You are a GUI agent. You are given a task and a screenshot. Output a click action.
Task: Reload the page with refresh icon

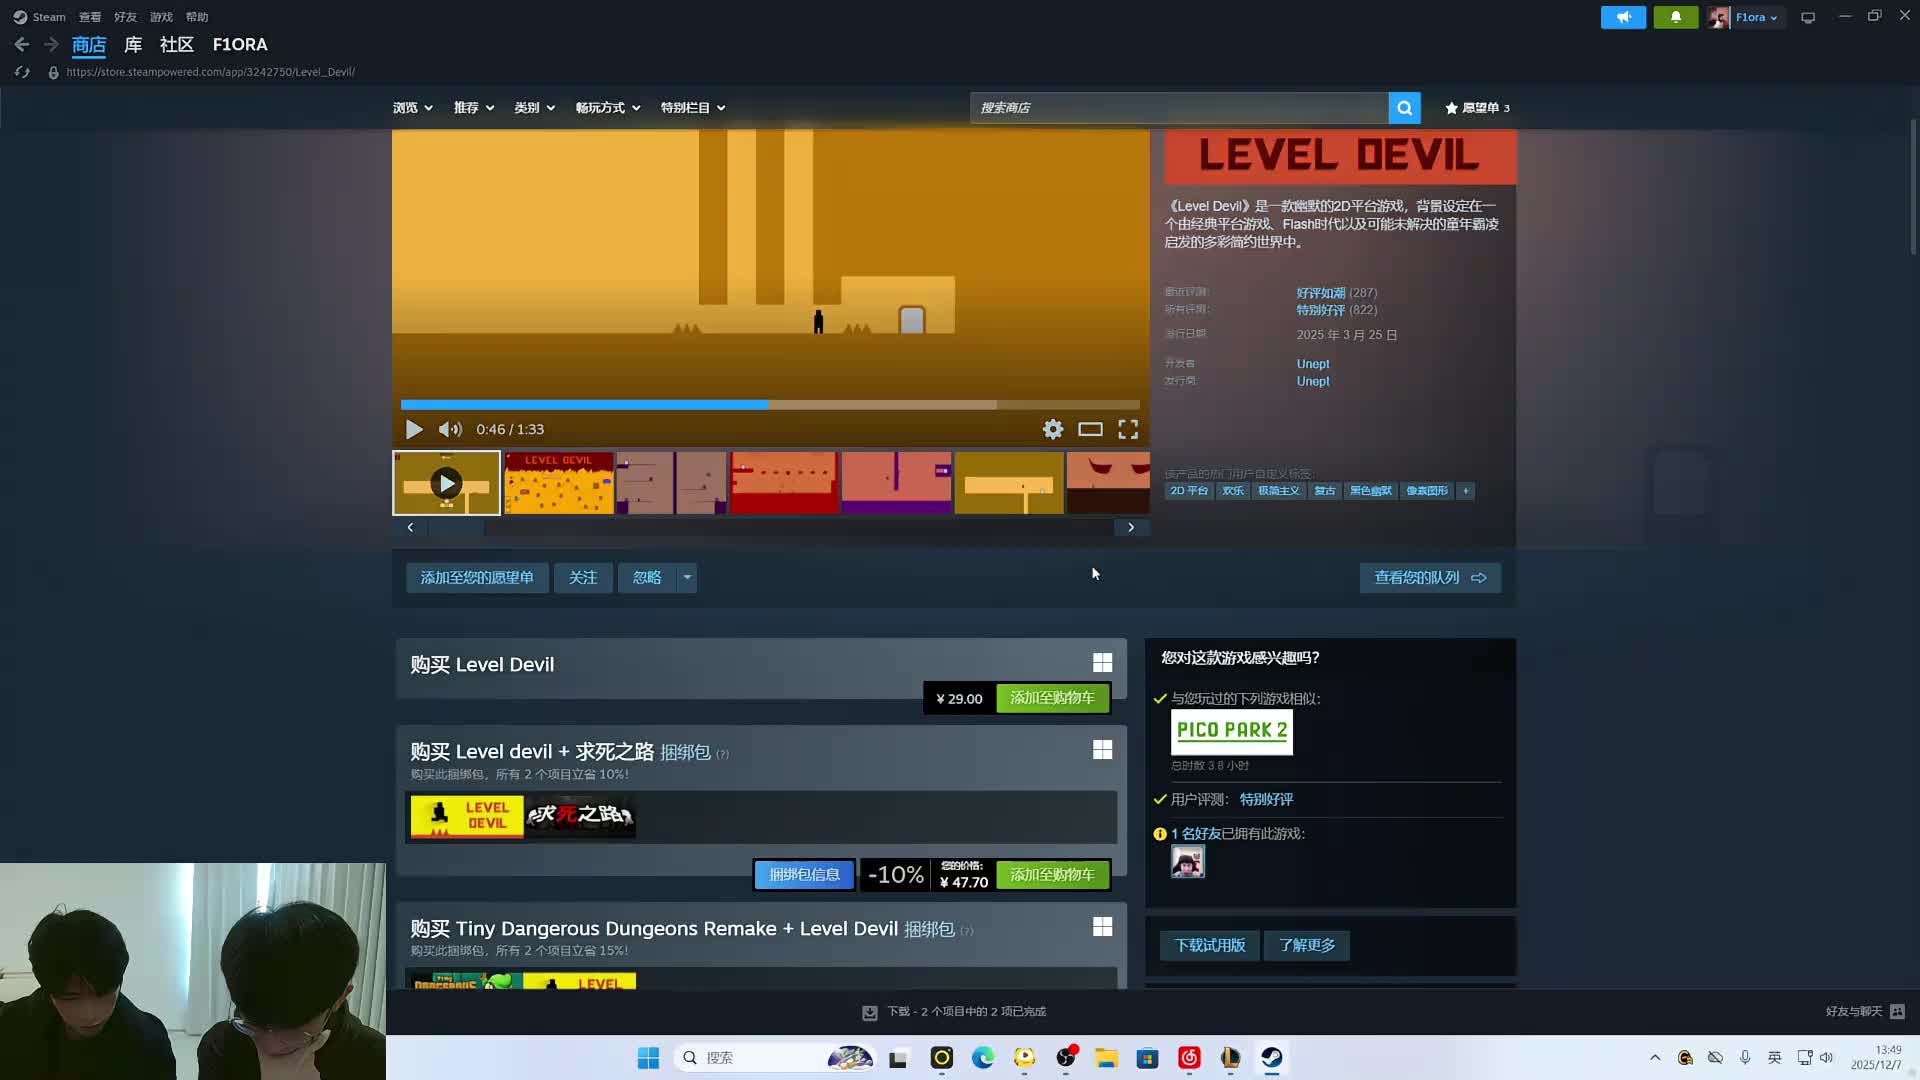click(22, 72)
